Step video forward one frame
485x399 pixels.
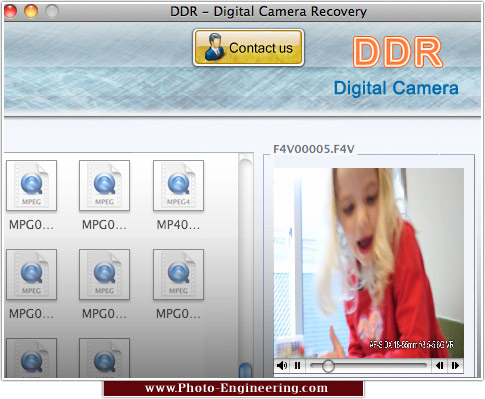[455, 366]
